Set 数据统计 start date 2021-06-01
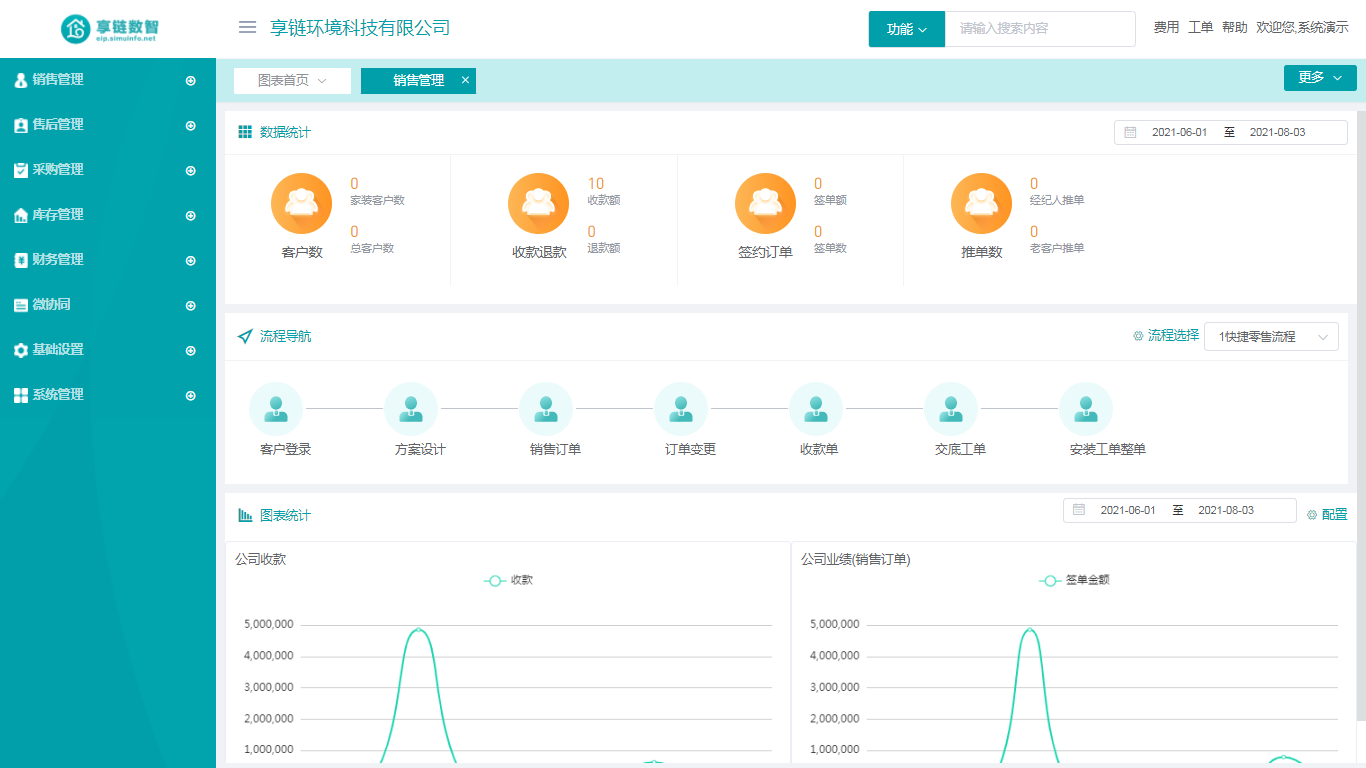Screen dimensions: 1366x768 point(1179,132)
